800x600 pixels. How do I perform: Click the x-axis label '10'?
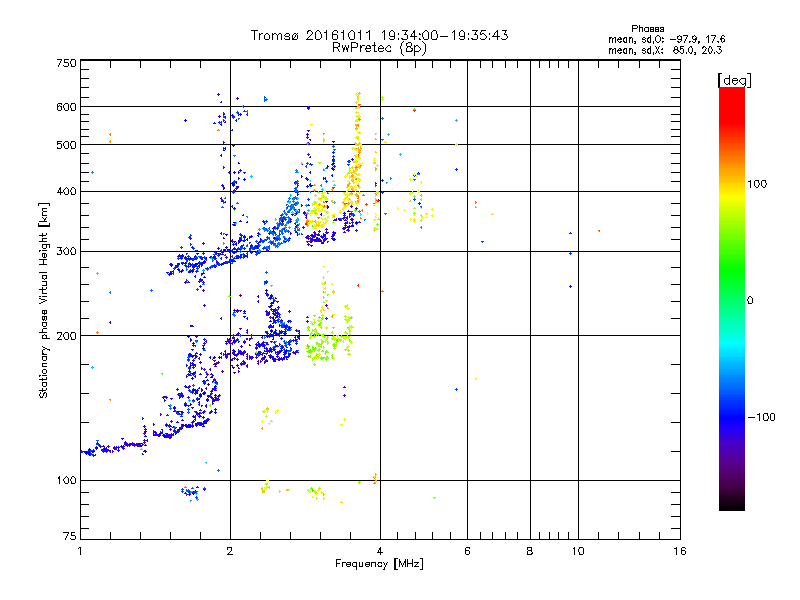click(578, 551)
